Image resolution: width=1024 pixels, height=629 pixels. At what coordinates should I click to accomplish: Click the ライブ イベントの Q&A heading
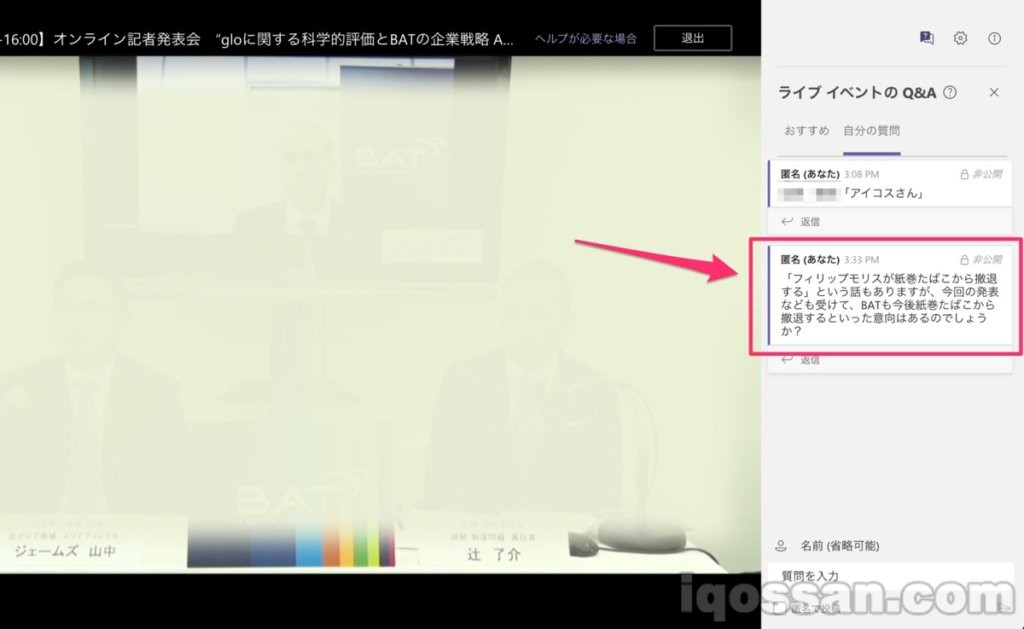point(857,93)
